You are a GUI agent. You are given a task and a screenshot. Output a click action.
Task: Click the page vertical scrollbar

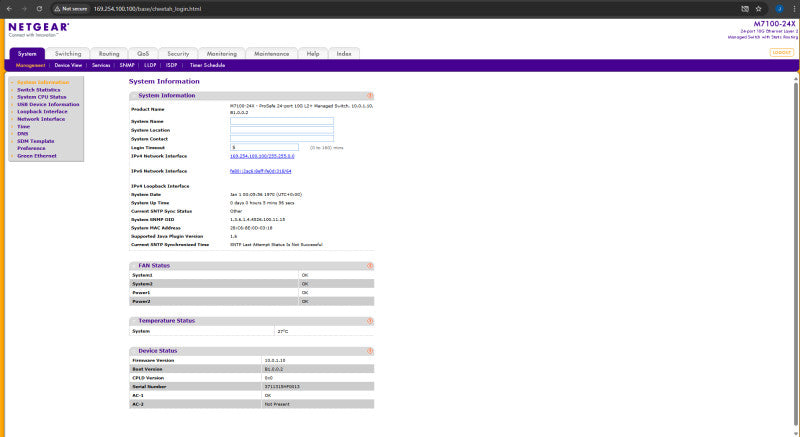click(796, 255)
